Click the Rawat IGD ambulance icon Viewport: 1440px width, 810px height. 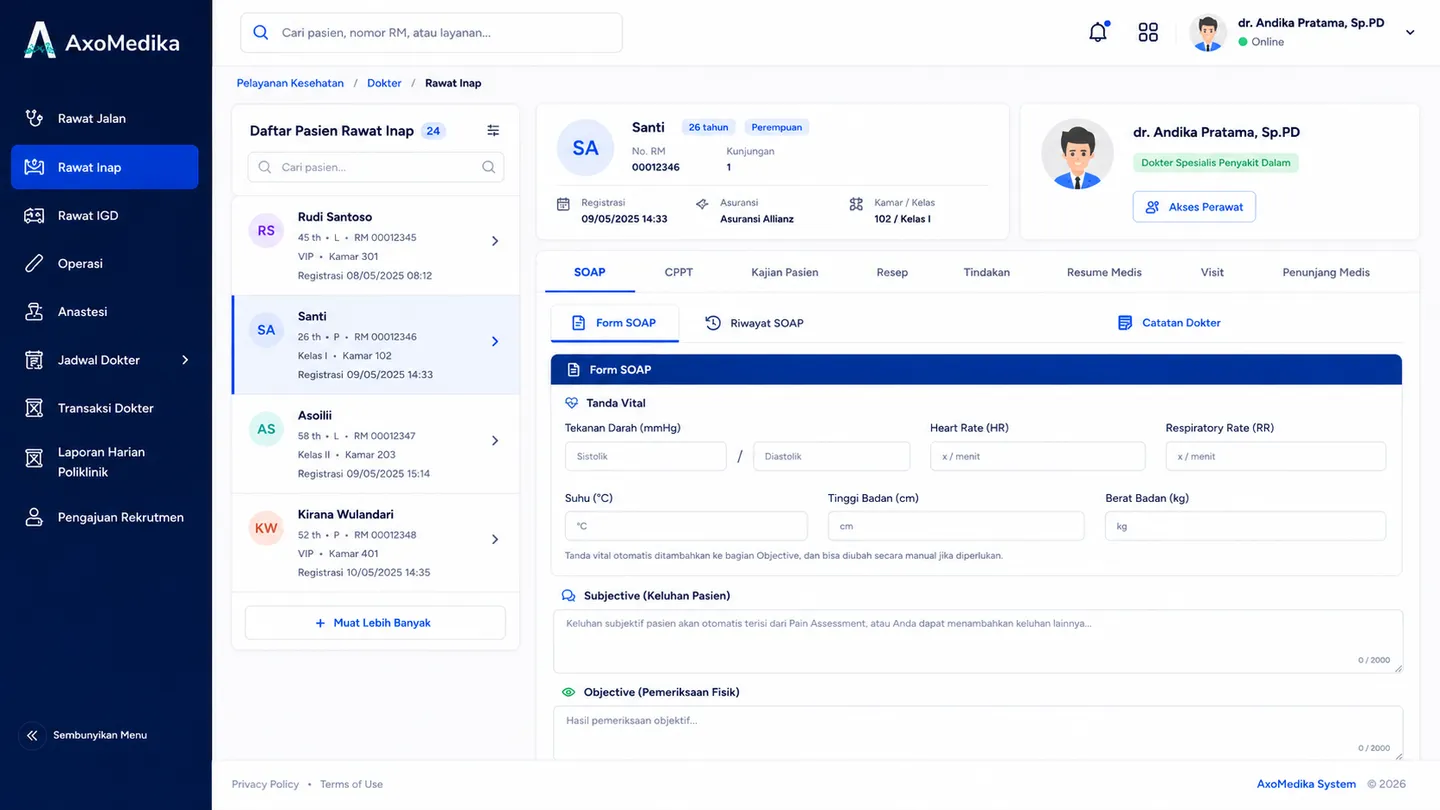click(34, 215)
